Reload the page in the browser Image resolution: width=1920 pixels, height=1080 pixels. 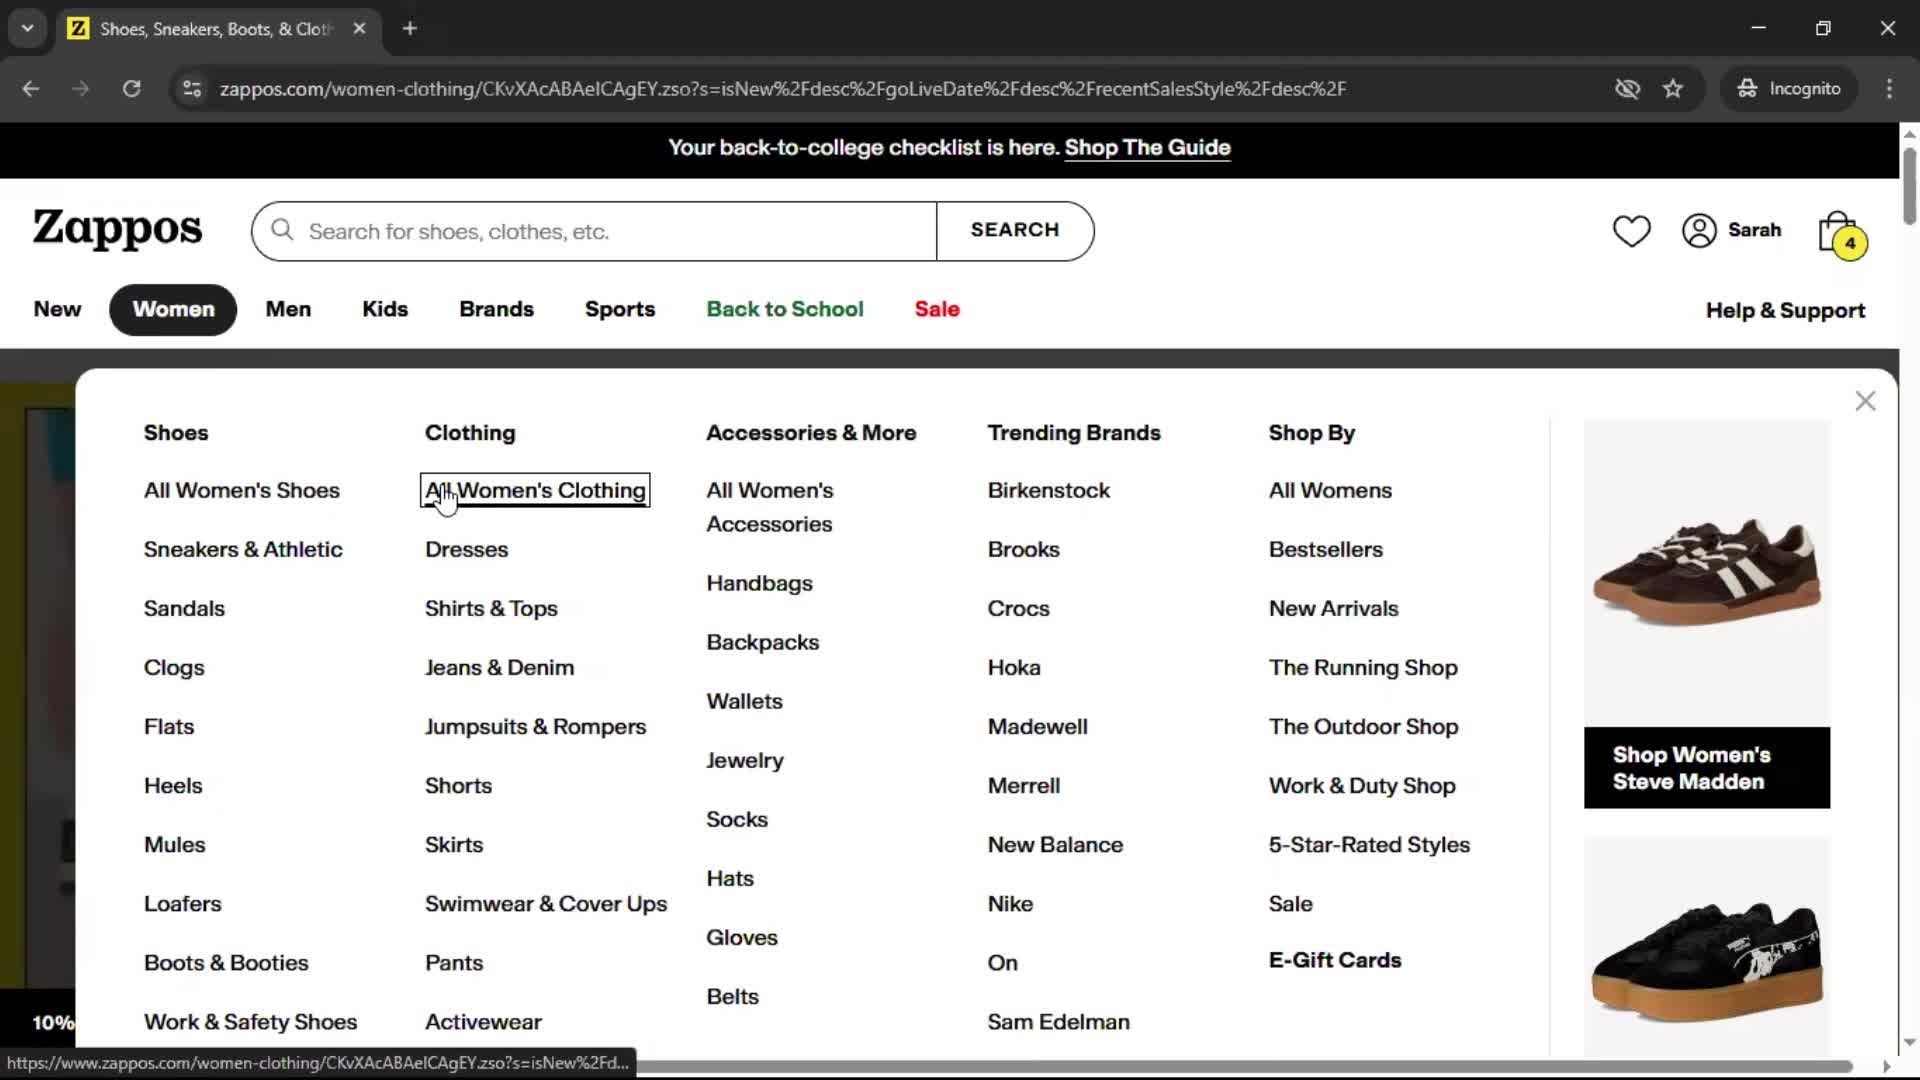click(x=131, y=89)
